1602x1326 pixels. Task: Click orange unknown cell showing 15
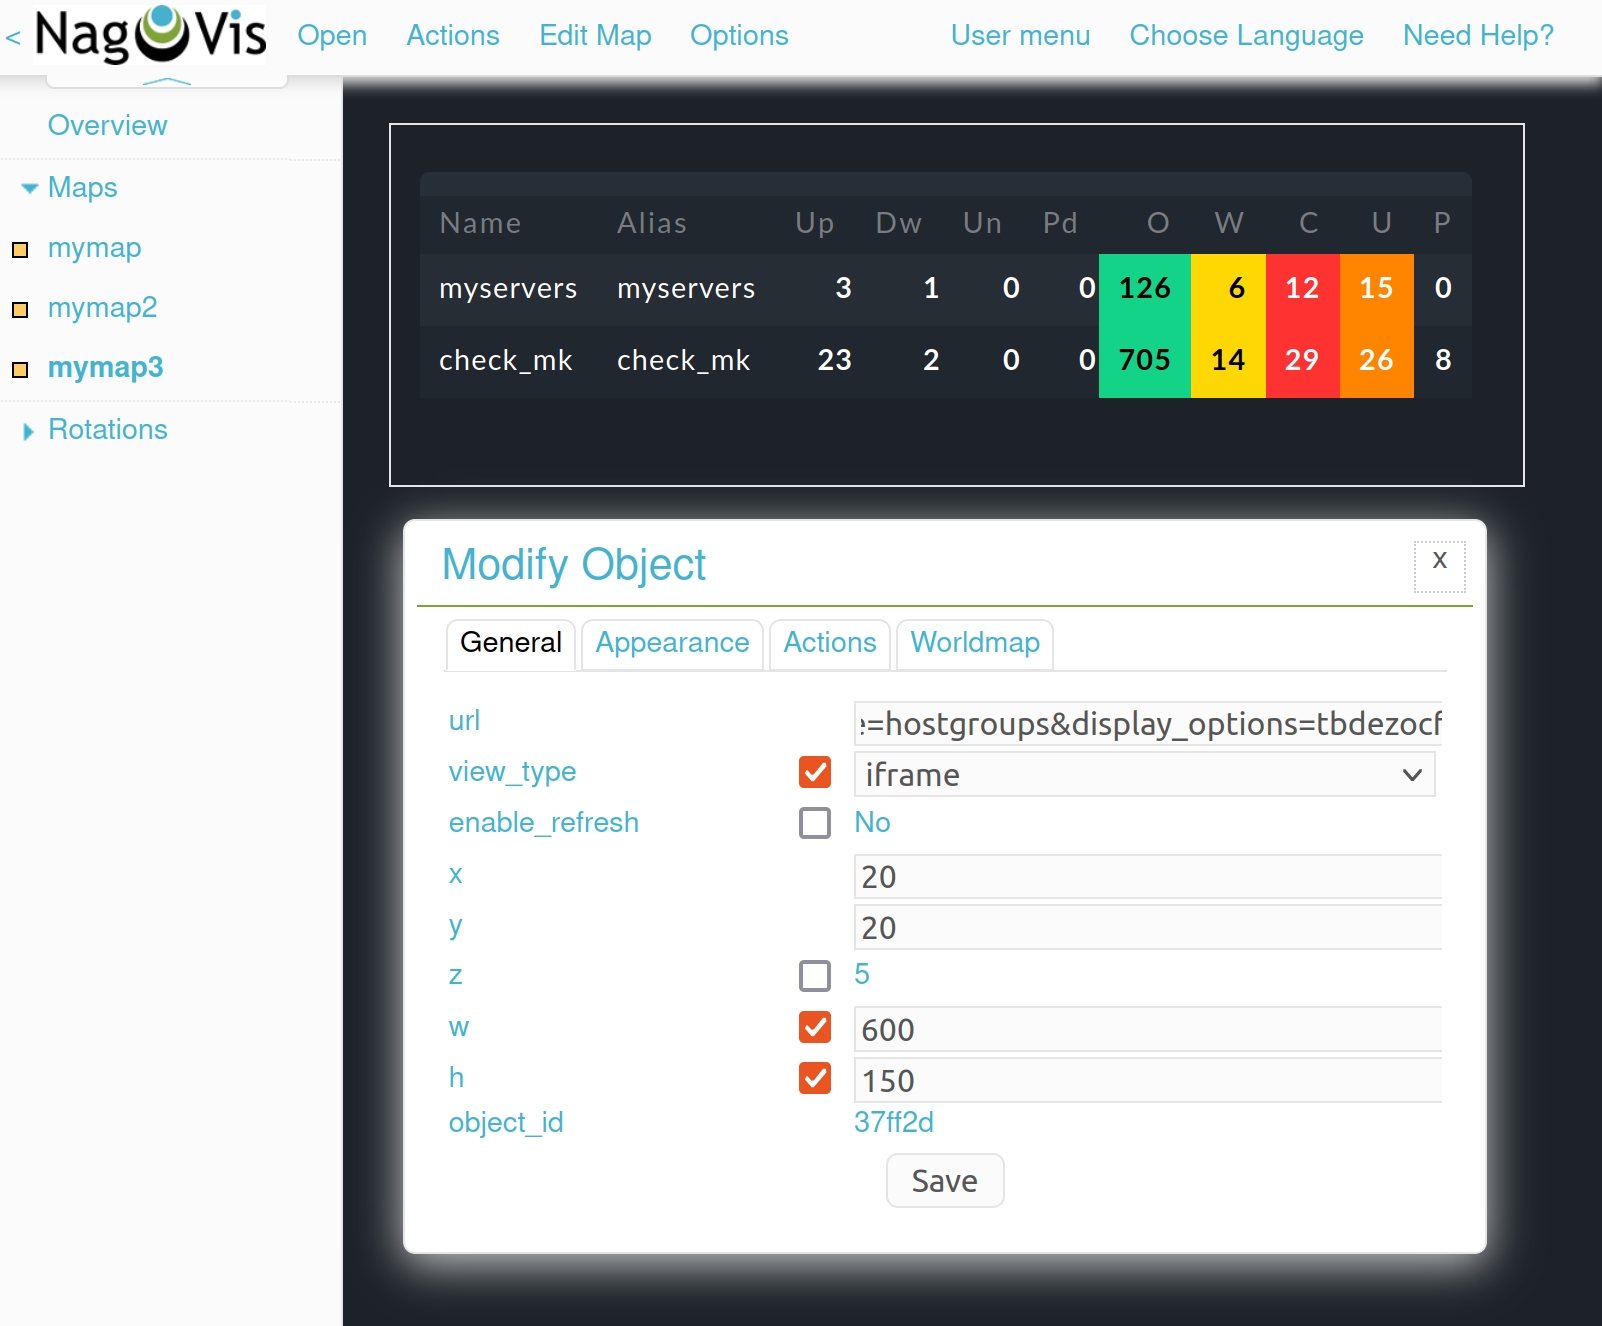1377,290
